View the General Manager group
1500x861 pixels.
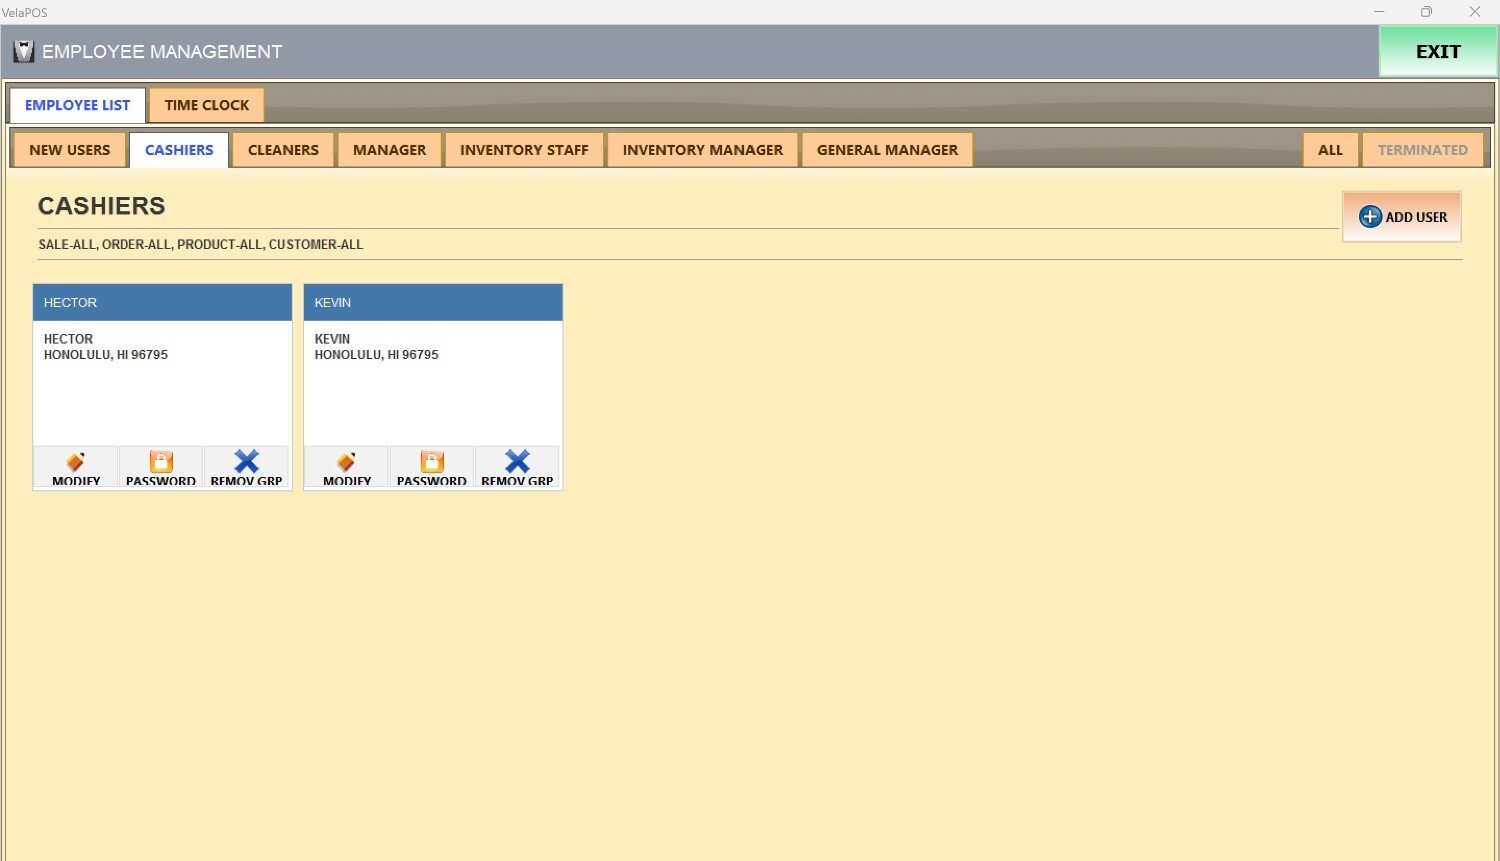[887, 150]
